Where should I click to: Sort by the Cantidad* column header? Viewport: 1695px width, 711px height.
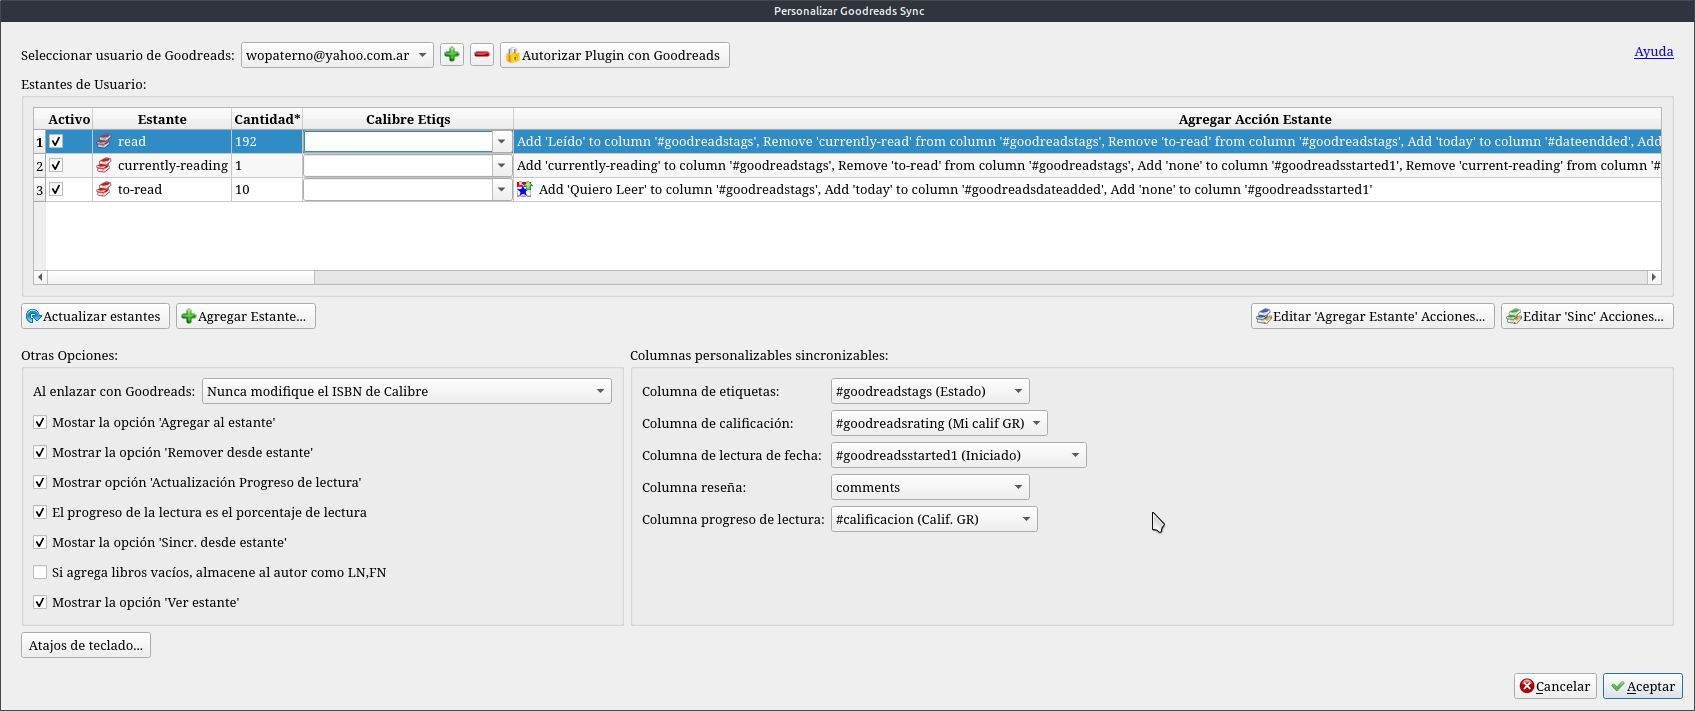[267, 119]
